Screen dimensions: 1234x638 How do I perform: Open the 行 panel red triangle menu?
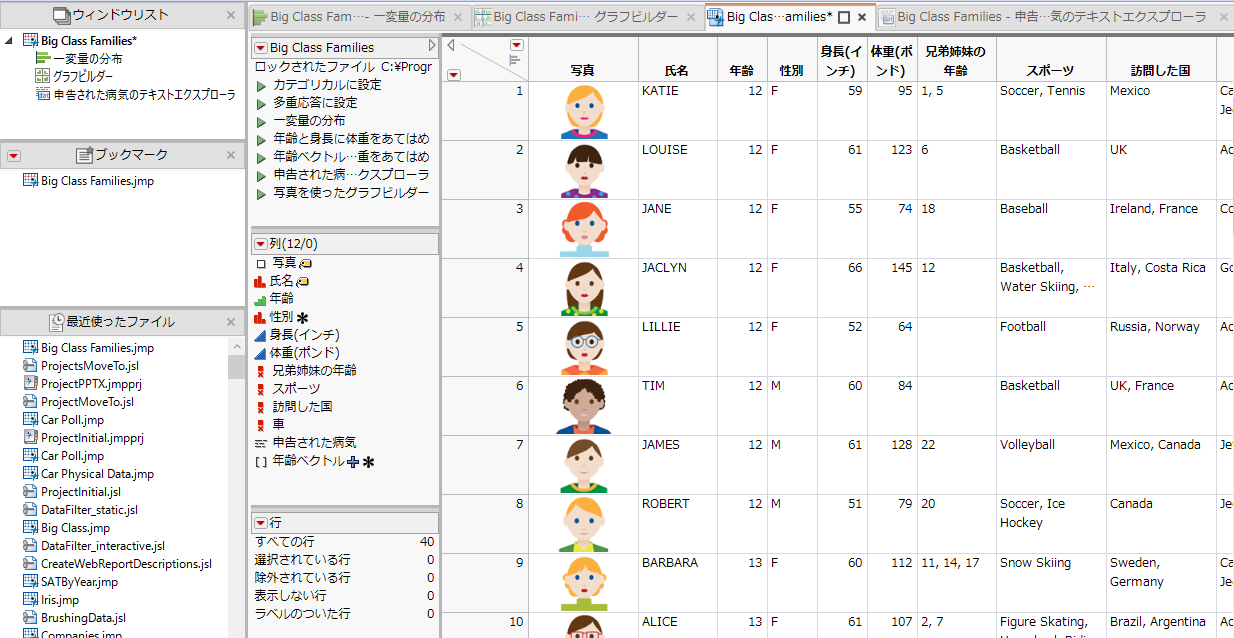[x=260, y=523]
